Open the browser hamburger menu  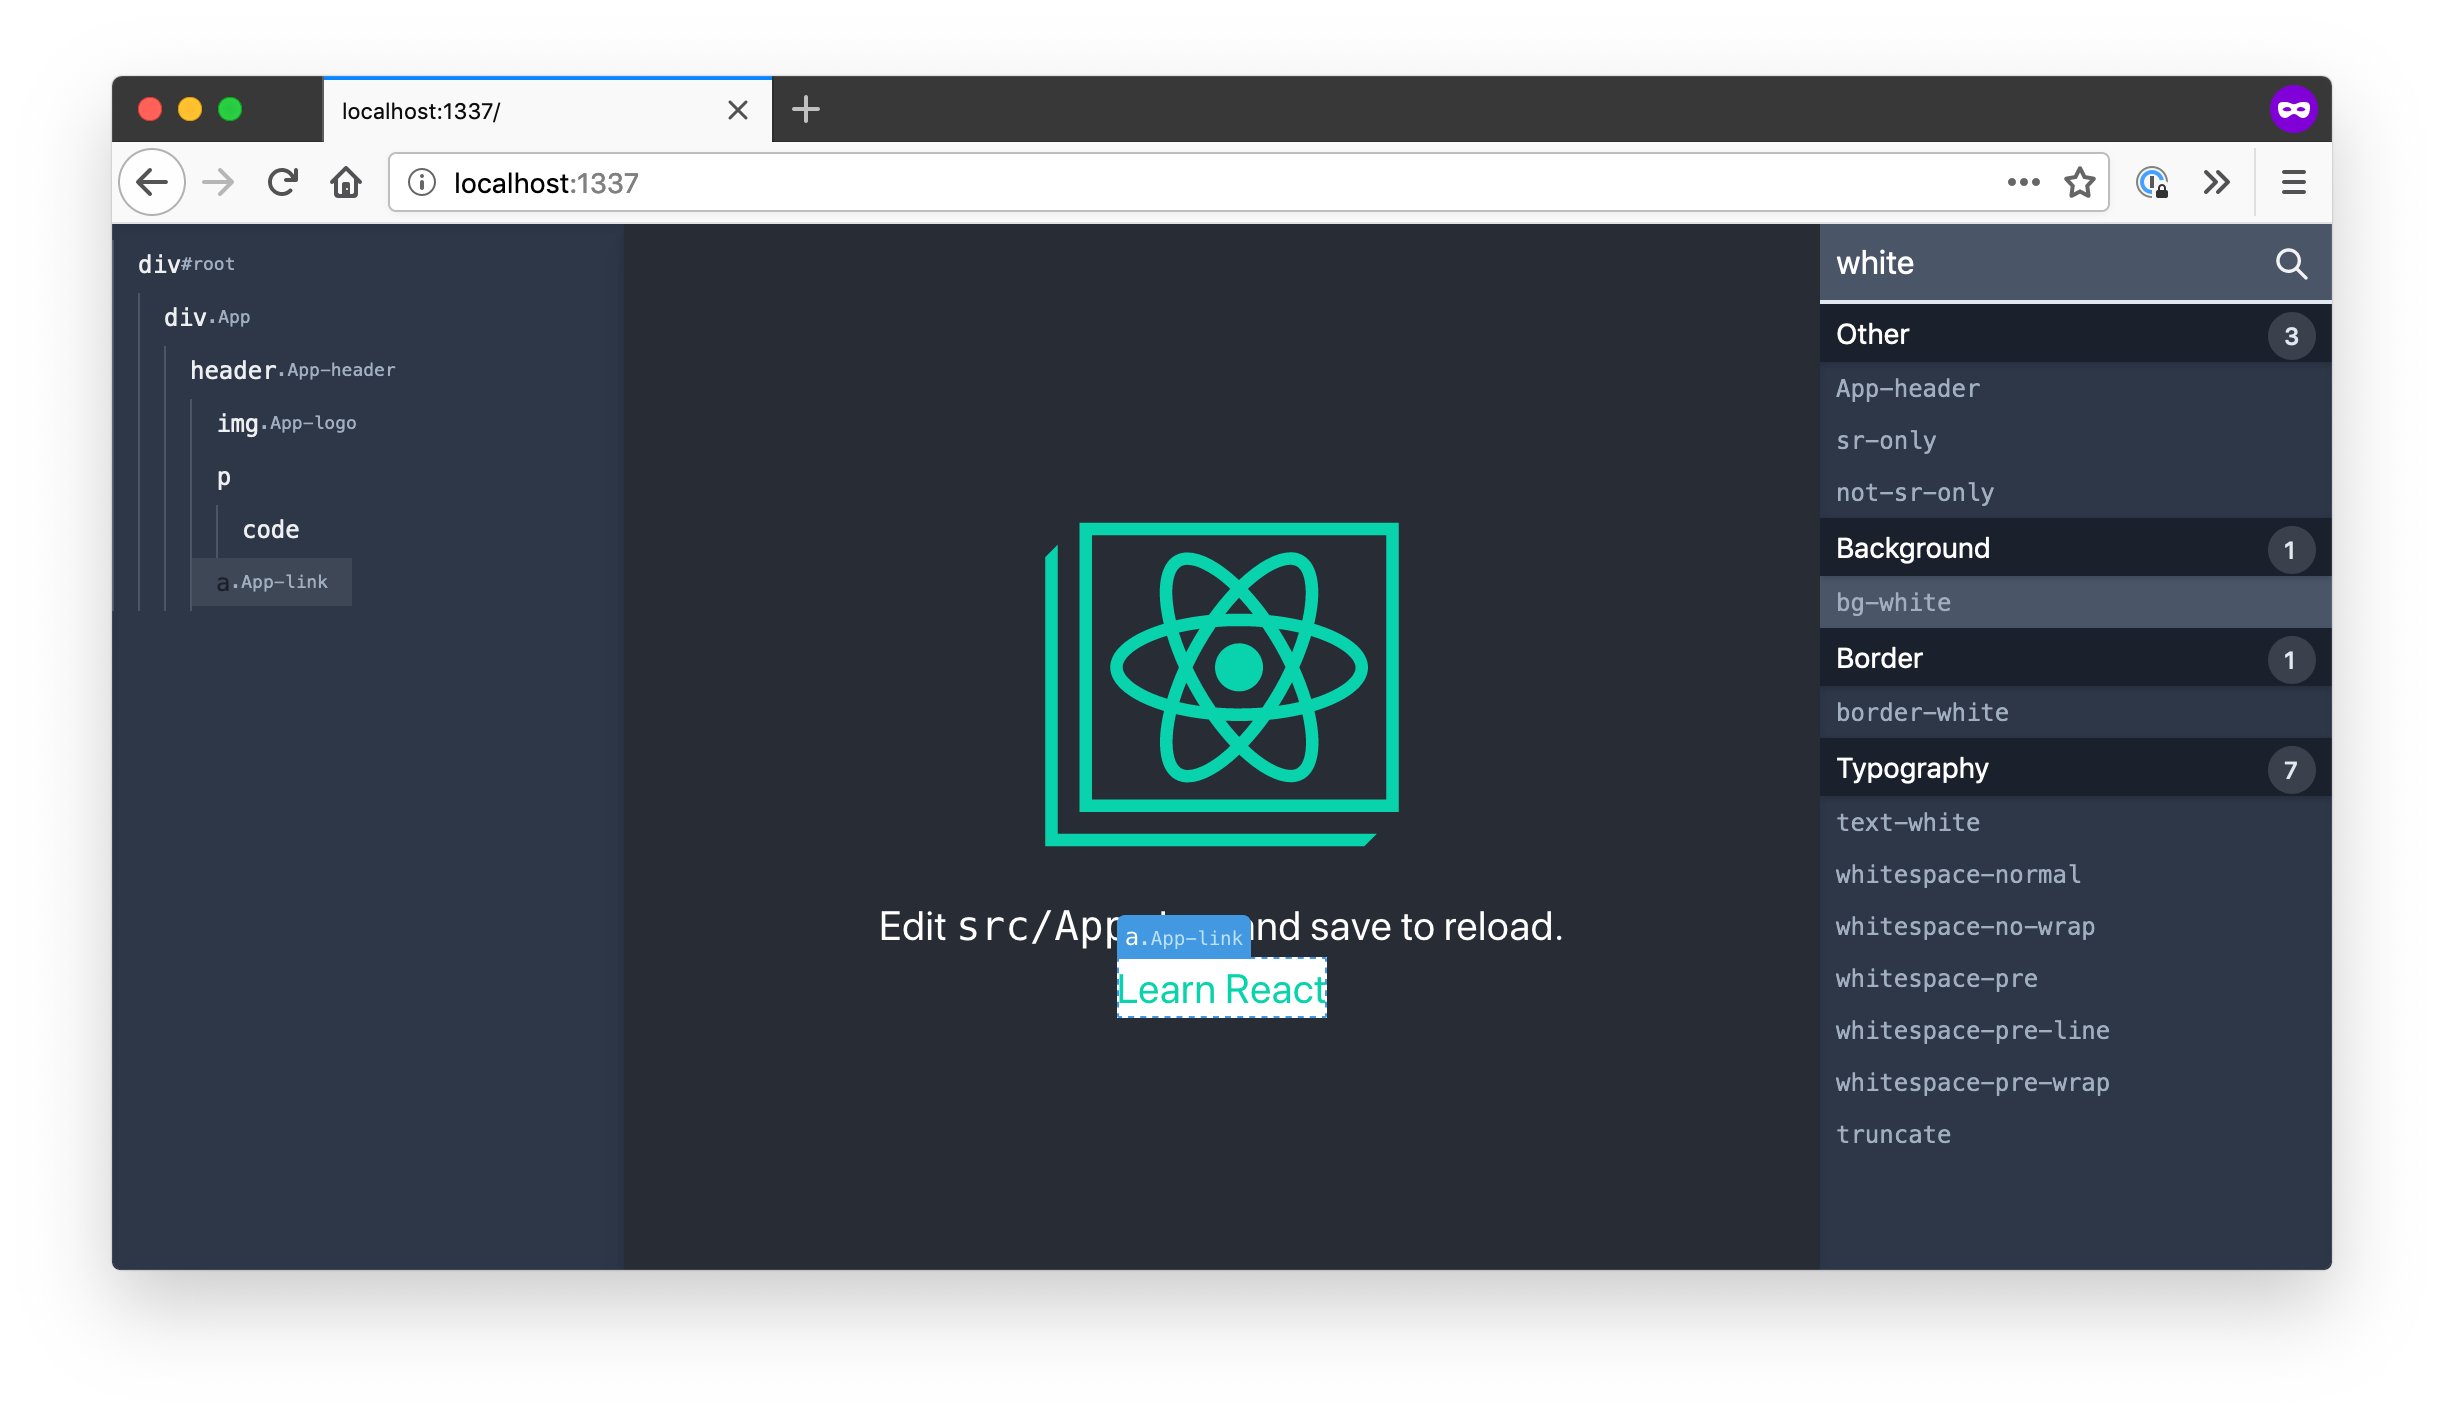click(x=2294, y=182)
